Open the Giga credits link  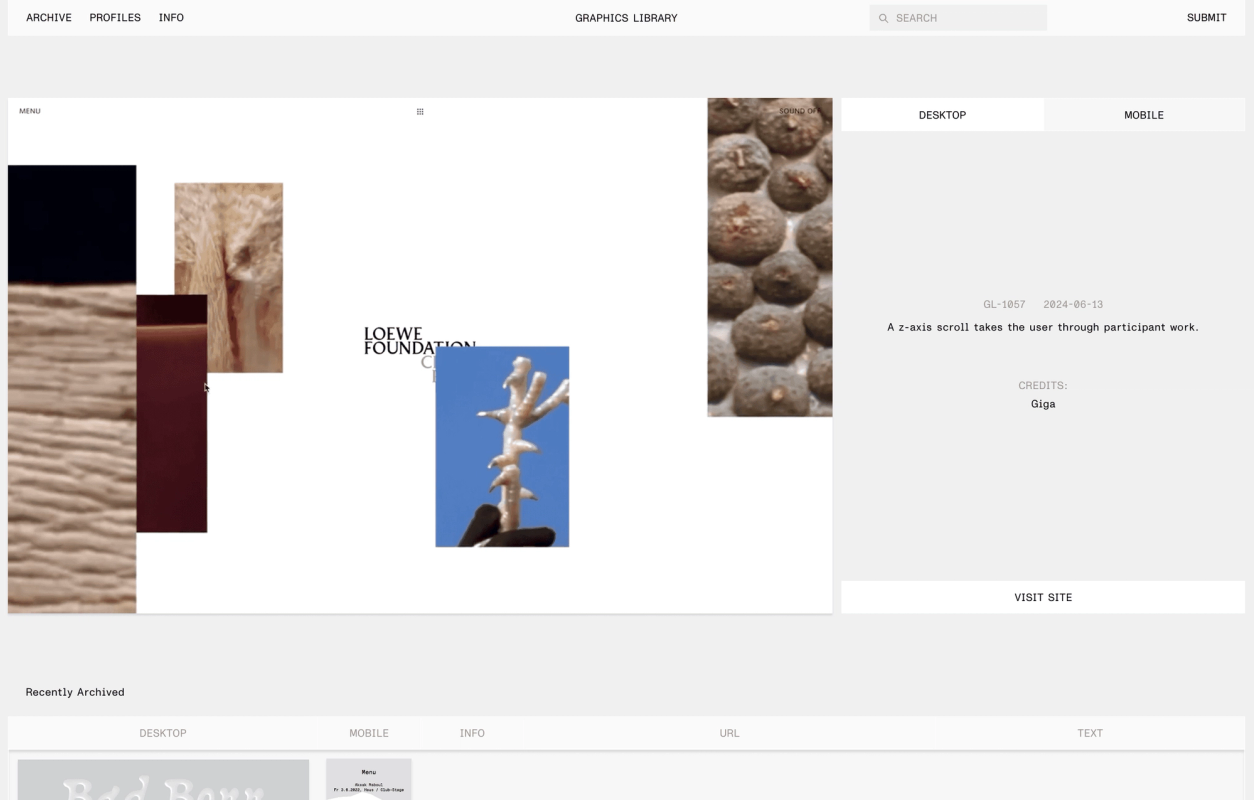click(1043, 404)
